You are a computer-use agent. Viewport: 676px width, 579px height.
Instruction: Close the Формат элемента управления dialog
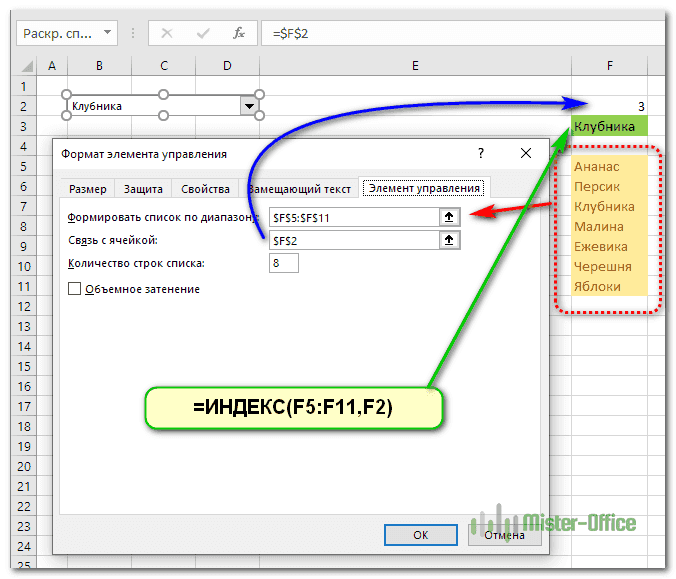point(526,153)
